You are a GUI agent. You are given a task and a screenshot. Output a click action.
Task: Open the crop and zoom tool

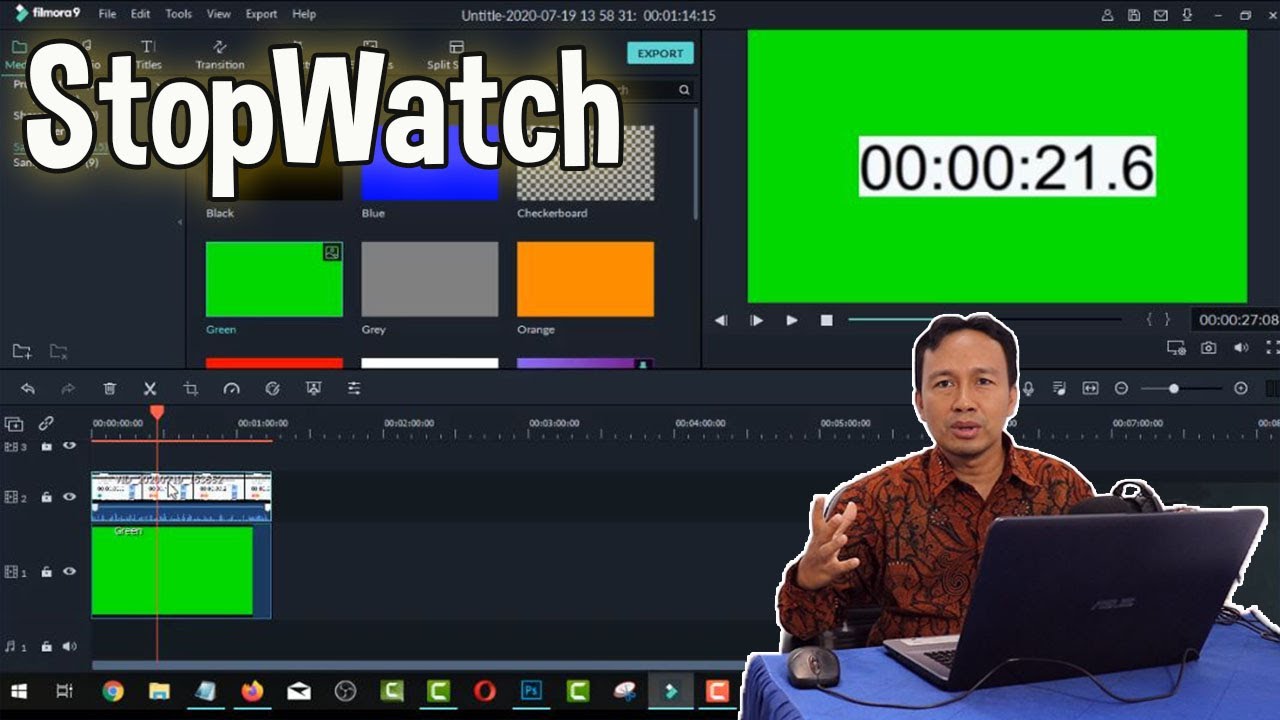(191, 389)
